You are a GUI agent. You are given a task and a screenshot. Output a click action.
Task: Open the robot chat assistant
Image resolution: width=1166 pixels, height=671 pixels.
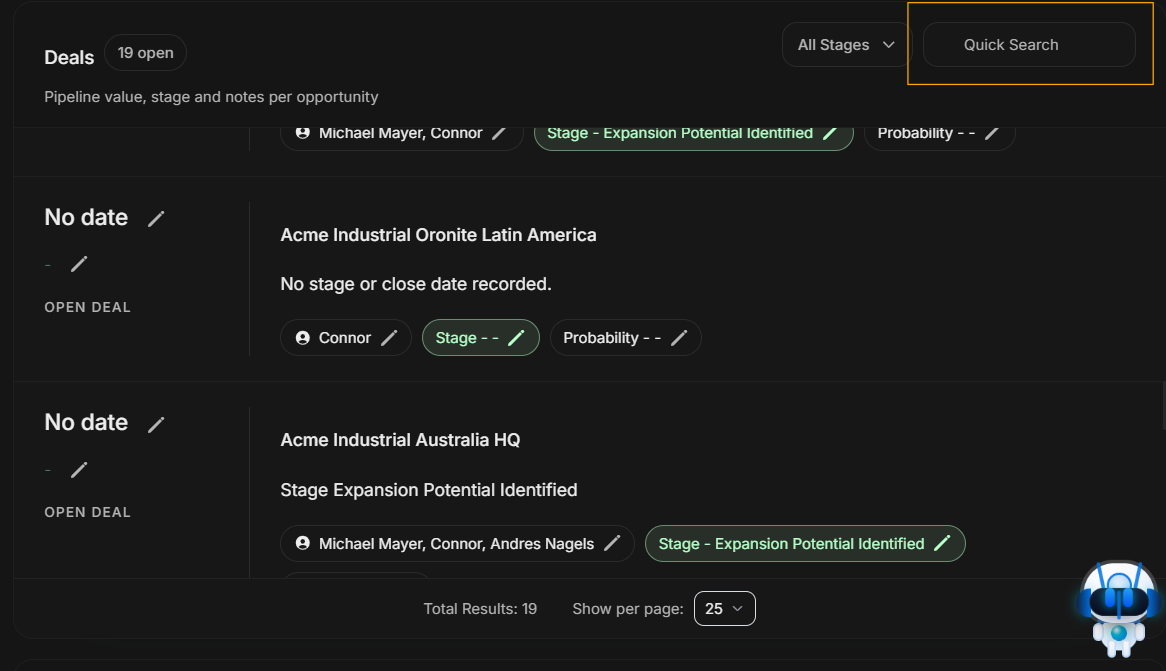1118,609
